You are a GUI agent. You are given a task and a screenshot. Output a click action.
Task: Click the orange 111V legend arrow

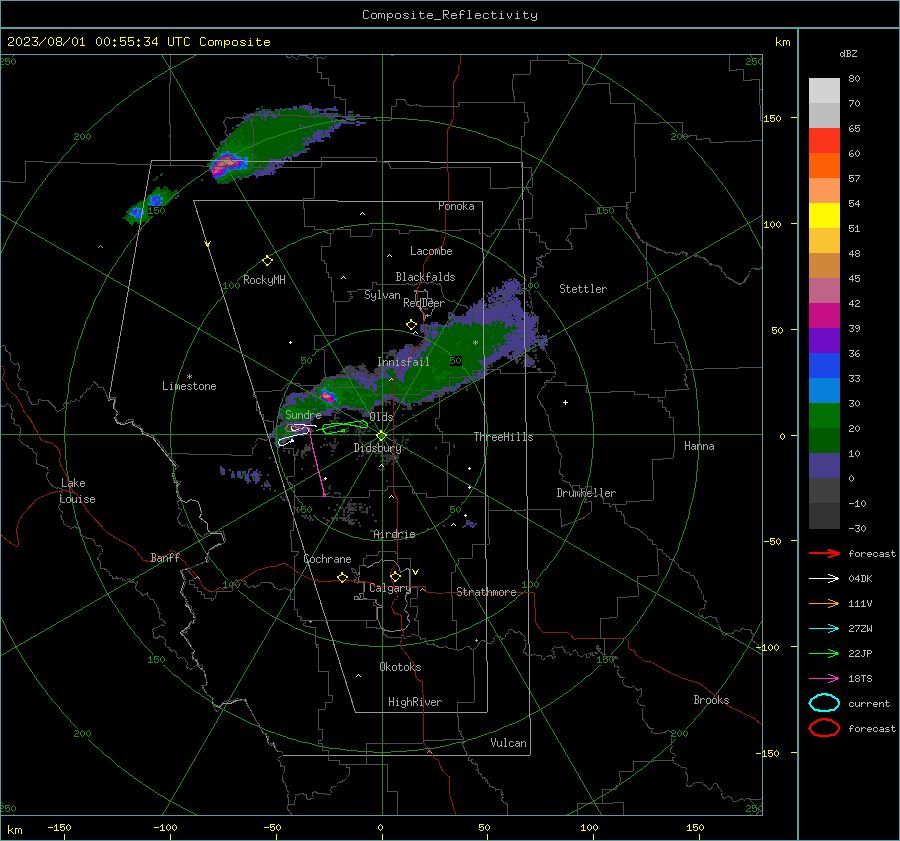tap(824, 603)
